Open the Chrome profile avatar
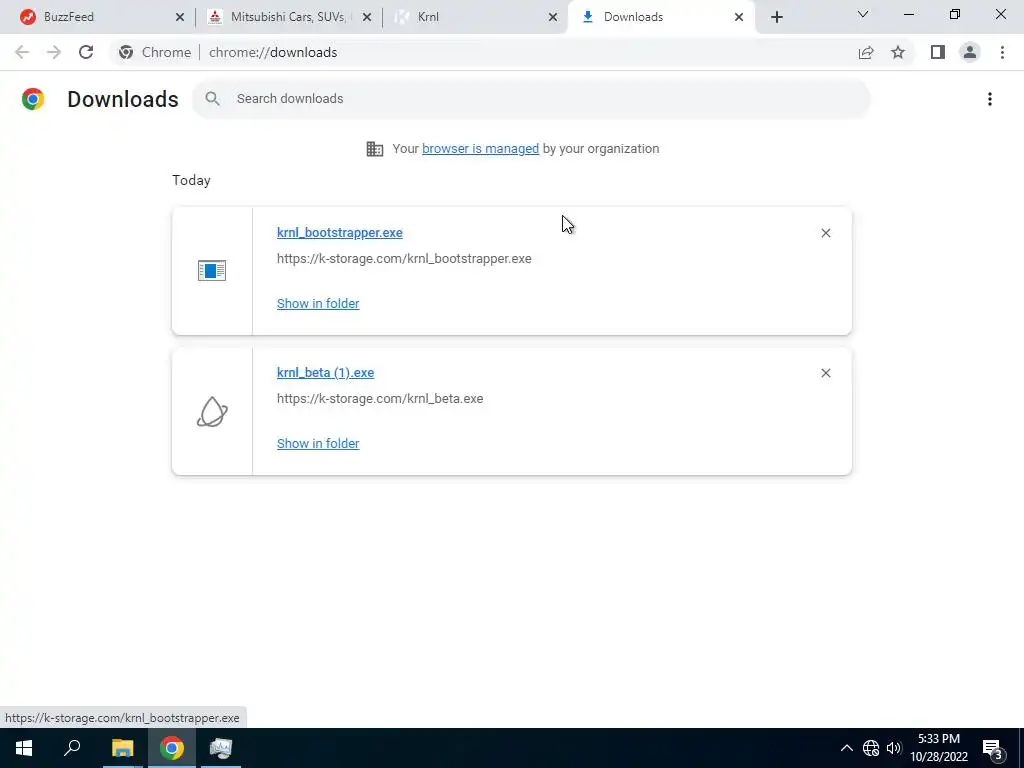Viewport: 1024px width, 768px height. click(970, 52)
